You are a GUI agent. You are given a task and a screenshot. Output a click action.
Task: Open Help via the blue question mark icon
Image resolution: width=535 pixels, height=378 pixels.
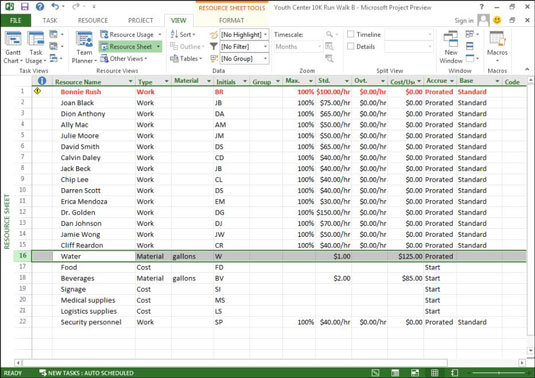tap(40, 6)
